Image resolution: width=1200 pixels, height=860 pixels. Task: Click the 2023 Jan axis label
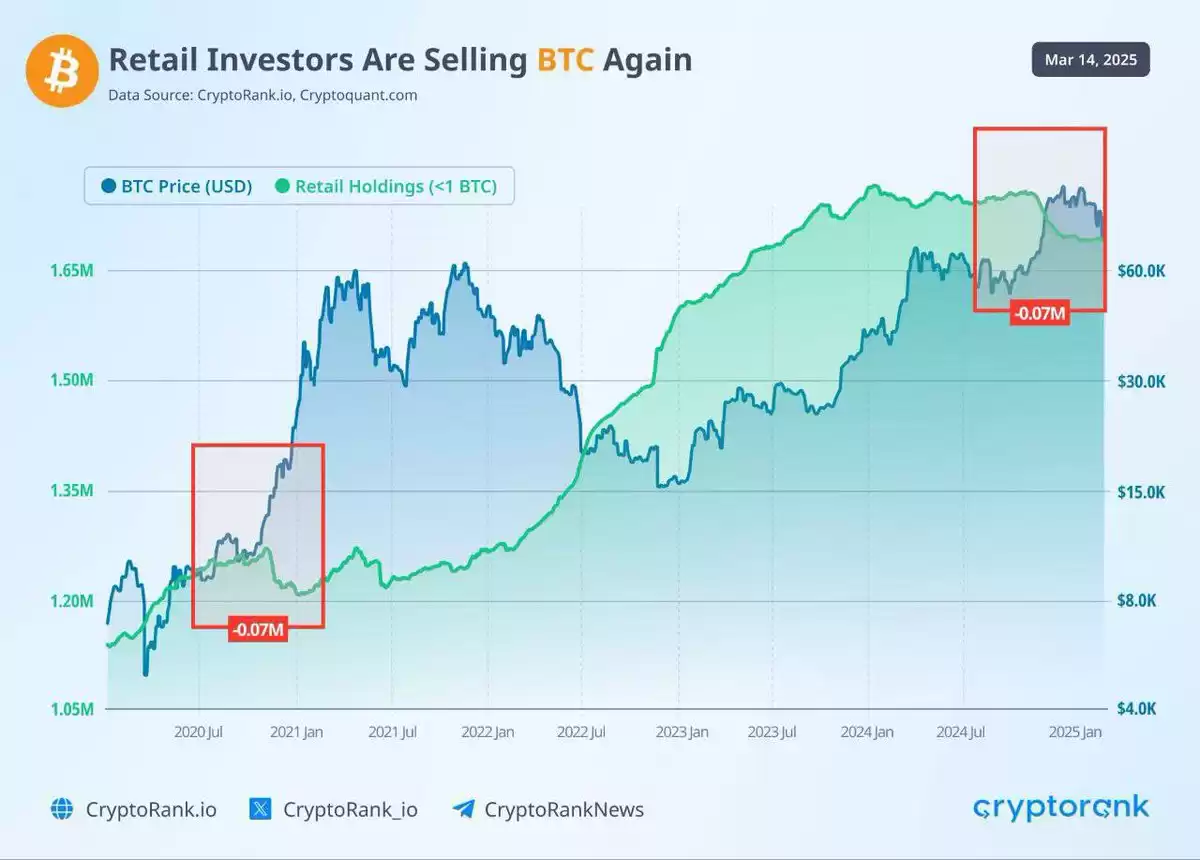pos(682,732)
